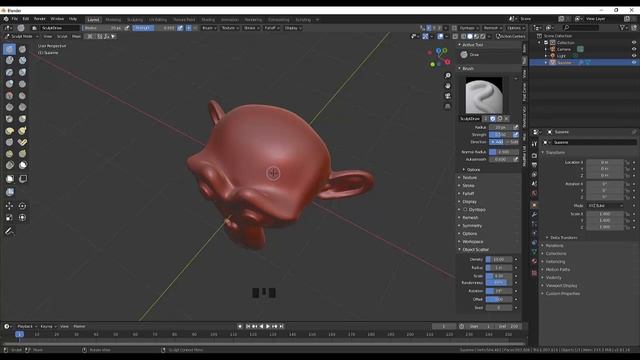Select the Draw sculpt brush tool
Viewport: 640px width, 360px height.
click(9, 49)
